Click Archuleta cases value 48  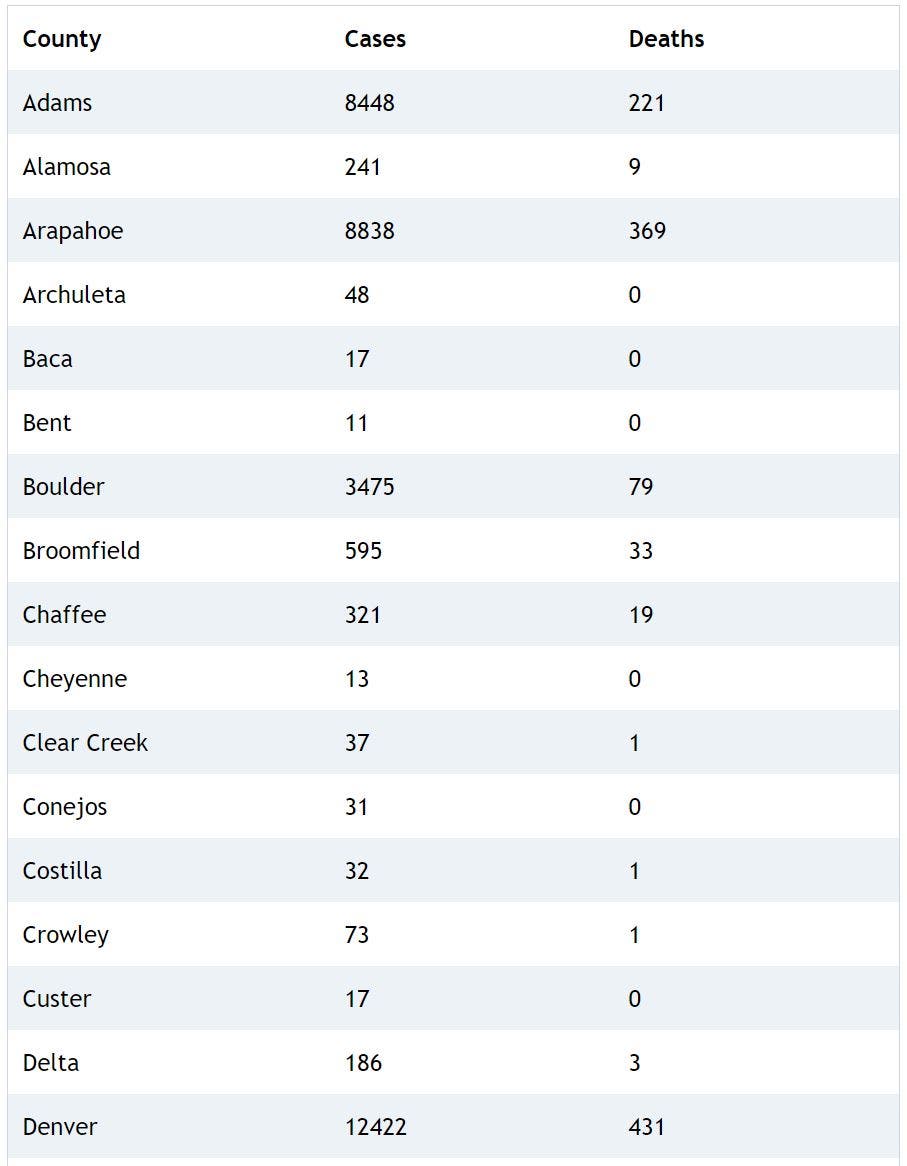pos(357,295)
